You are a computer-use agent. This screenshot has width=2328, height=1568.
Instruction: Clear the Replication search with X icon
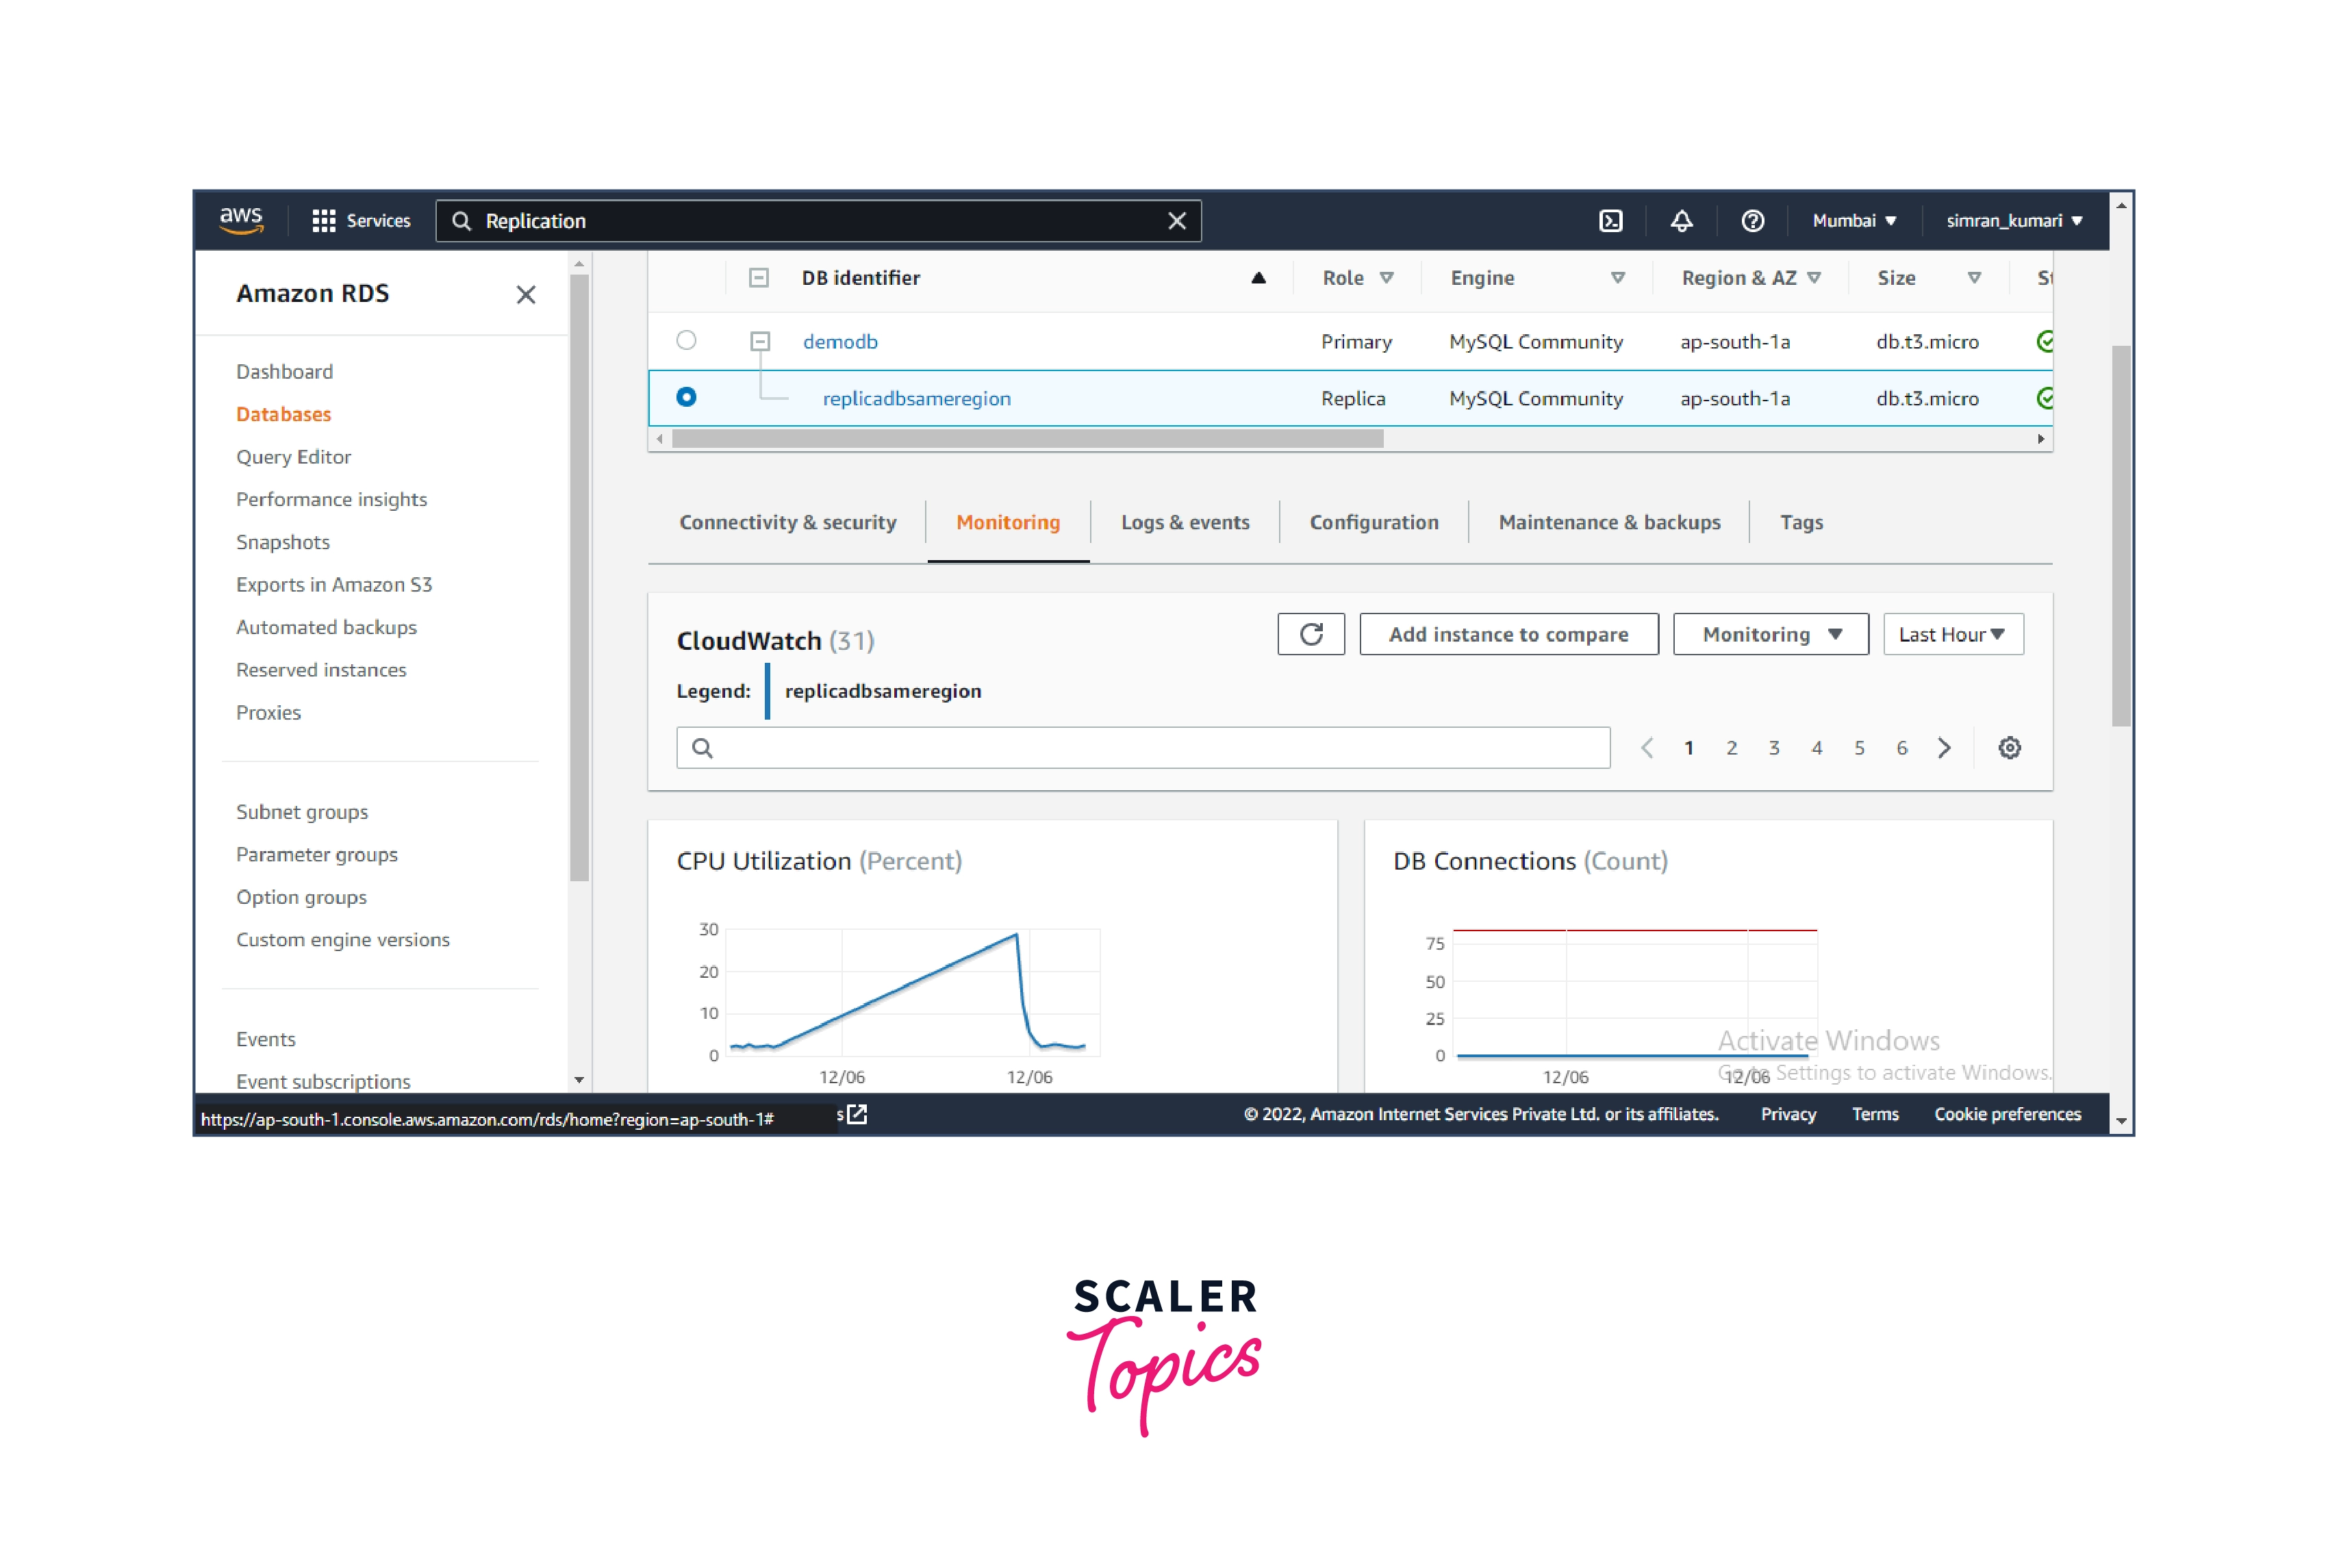1176,221
